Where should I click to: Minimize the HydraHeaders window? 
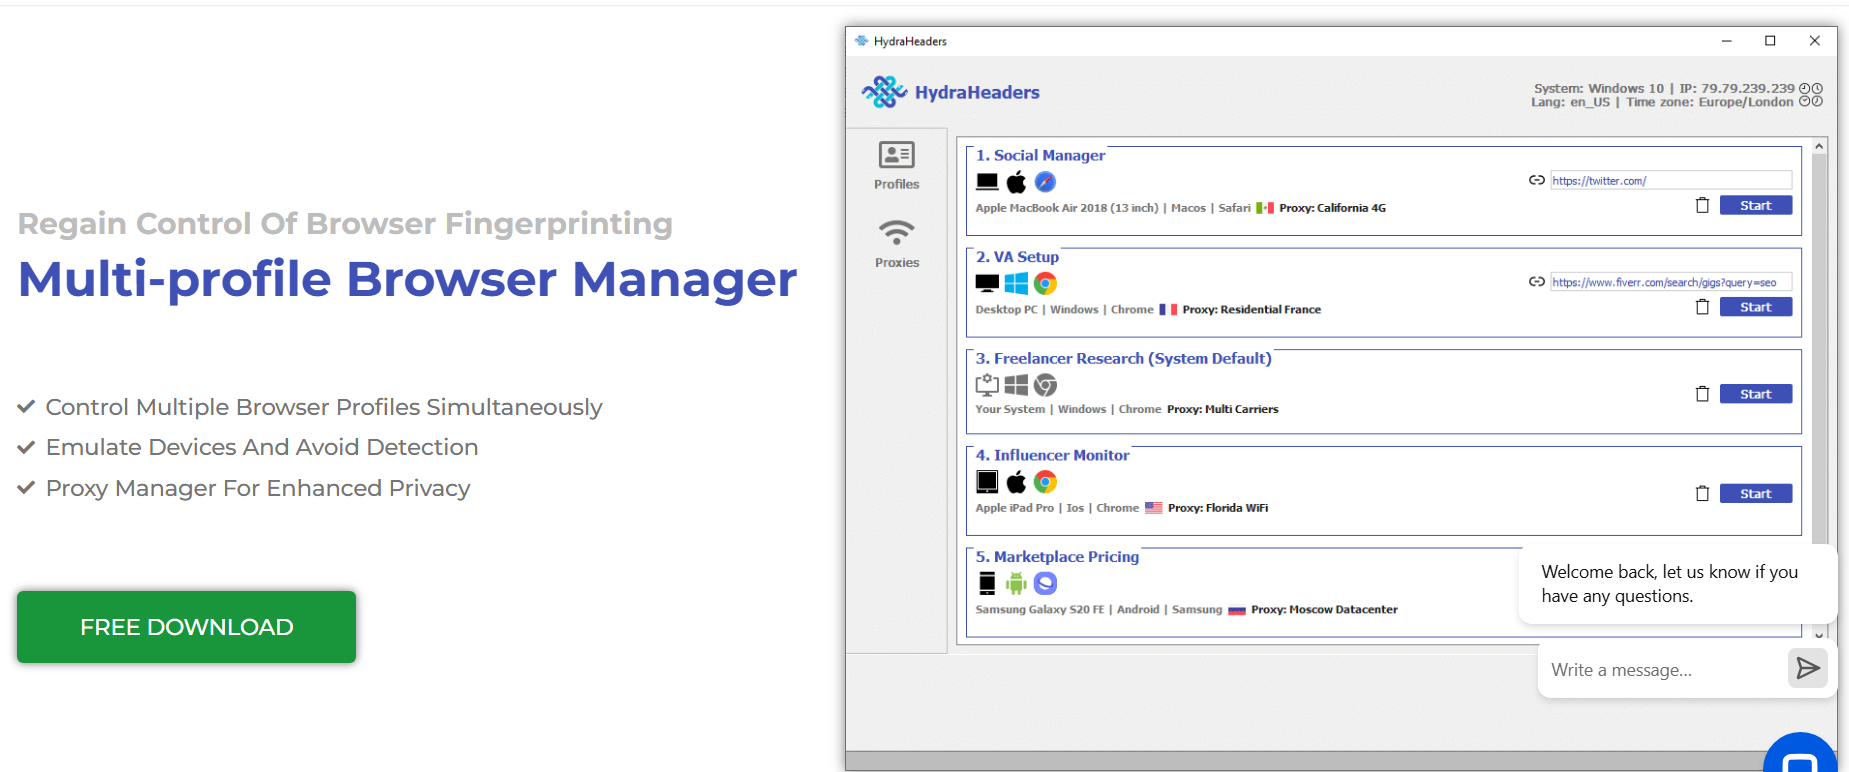tap(1726, 41)
